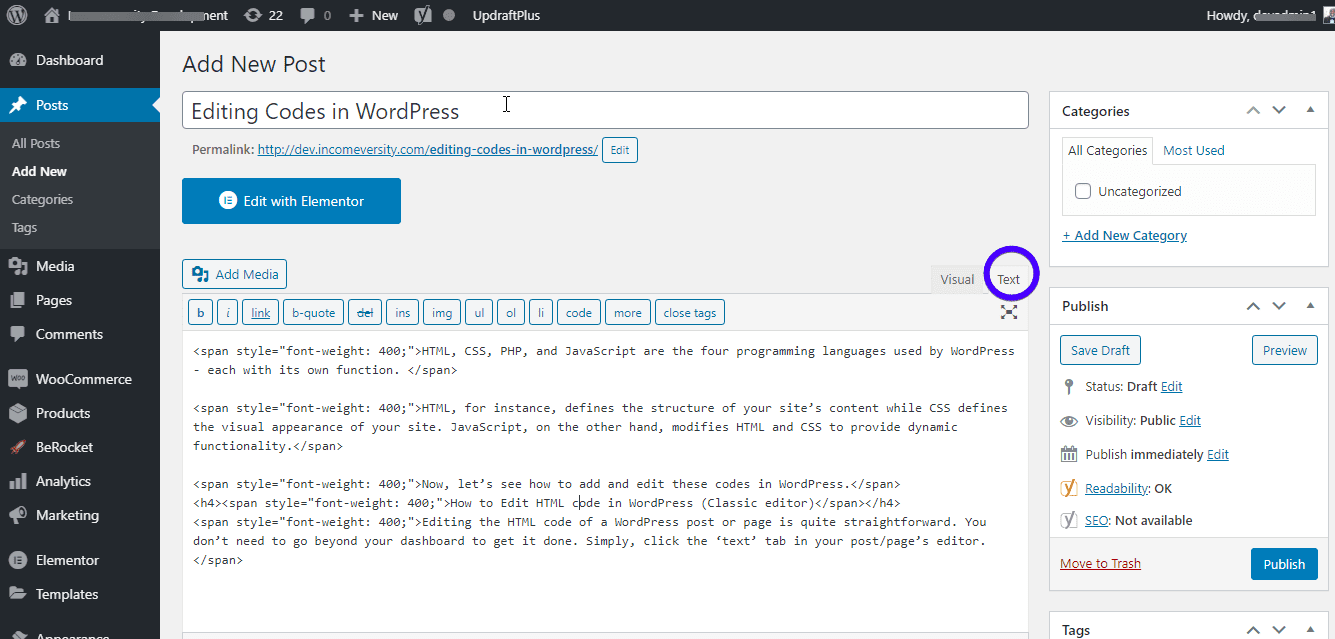Open the Pages menu
Image resolution: width=1335 pixels, height=639 pixels.
click(x=80, y=300)
